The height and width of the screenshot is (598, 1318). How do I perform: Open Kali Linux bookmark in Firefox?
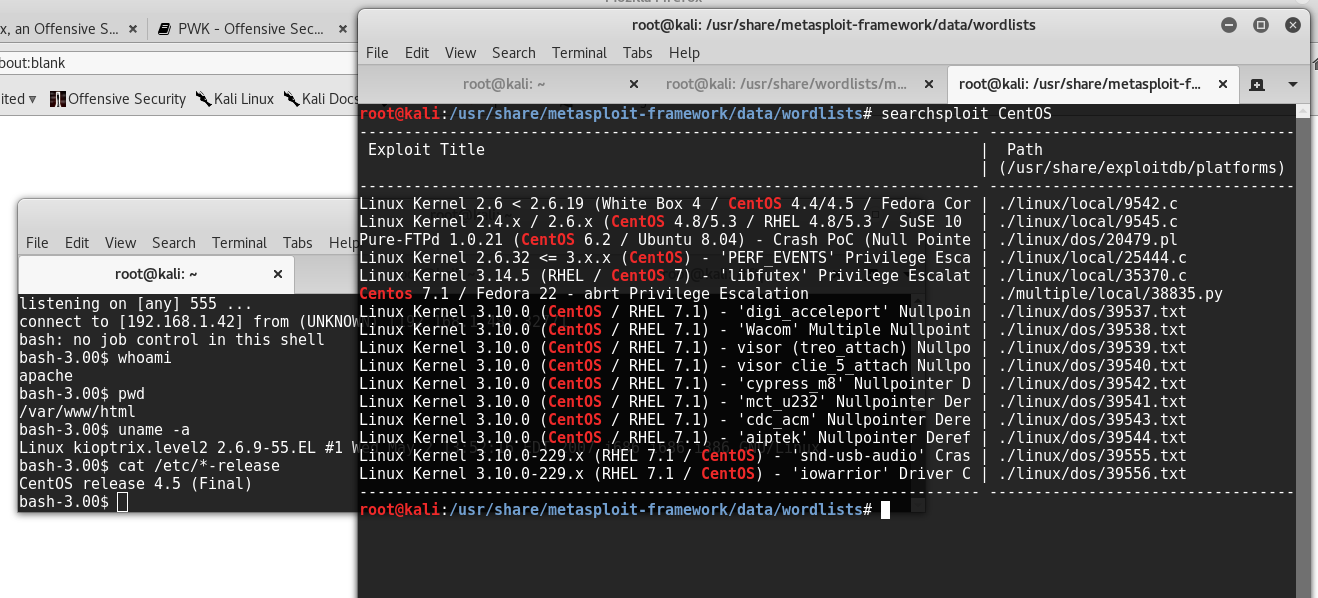click(x=234, y=99)
